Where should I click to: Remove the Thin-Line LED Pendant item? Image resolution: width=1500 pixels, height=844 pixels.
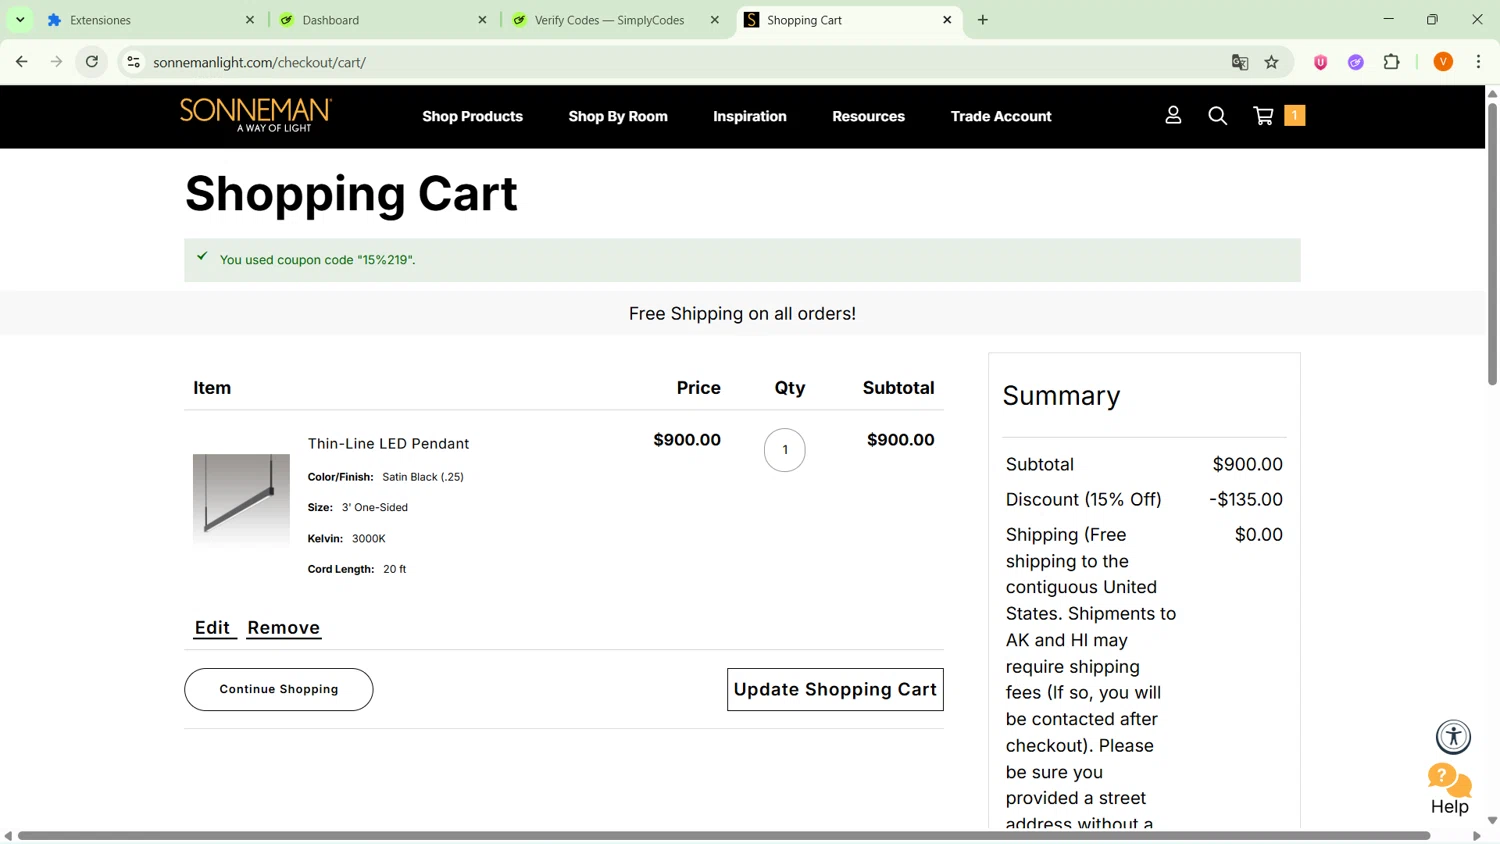(x=284, y=628)
